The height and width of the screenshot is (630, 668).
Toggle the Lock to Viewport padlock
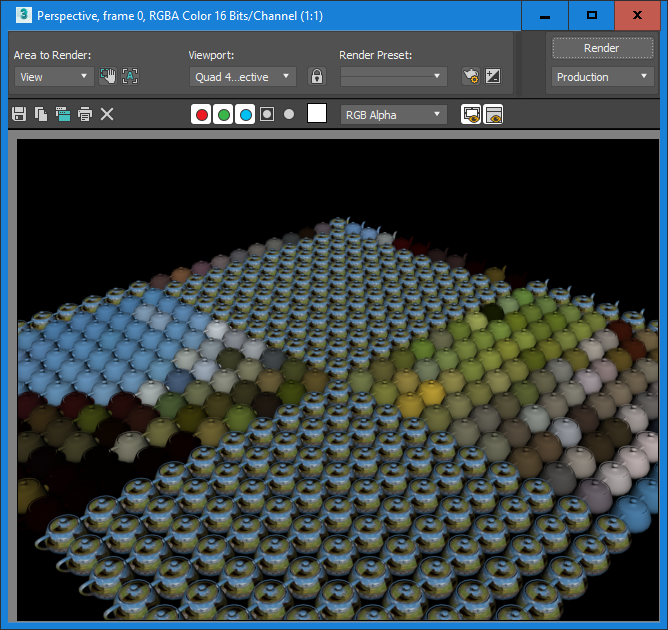(317, 77)
